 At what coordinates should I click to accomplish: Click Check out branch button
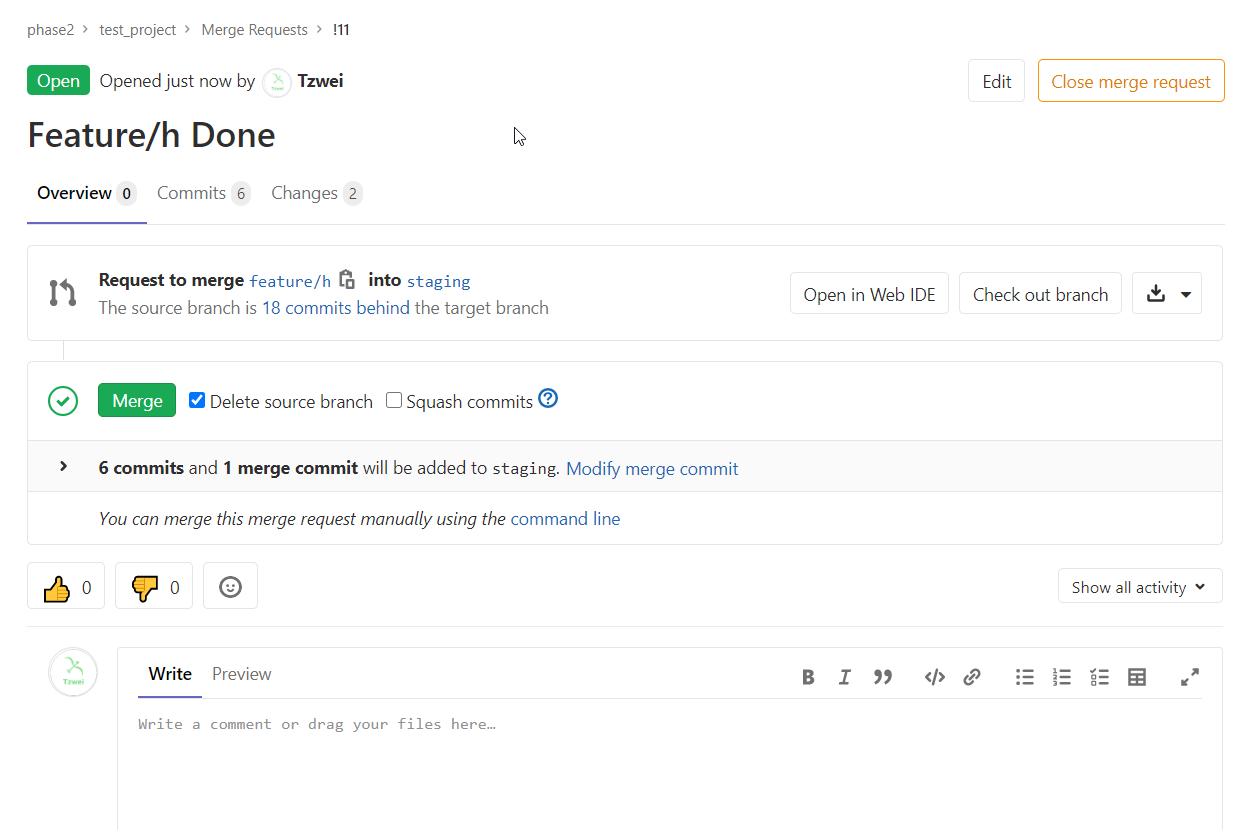tap(1040, 294)
